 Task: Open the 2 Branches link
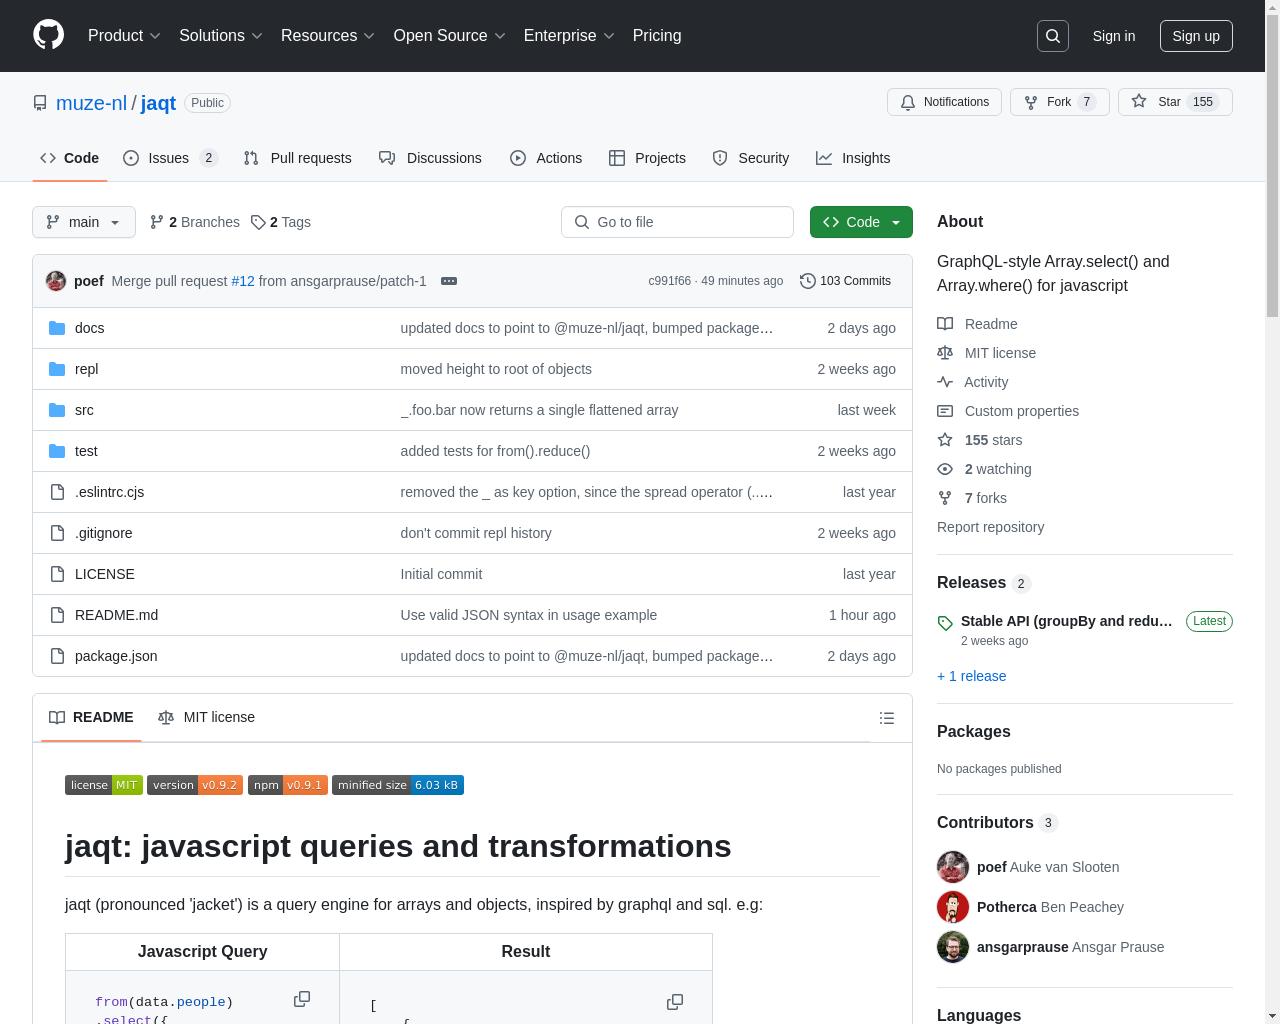(x=194, y=222)
